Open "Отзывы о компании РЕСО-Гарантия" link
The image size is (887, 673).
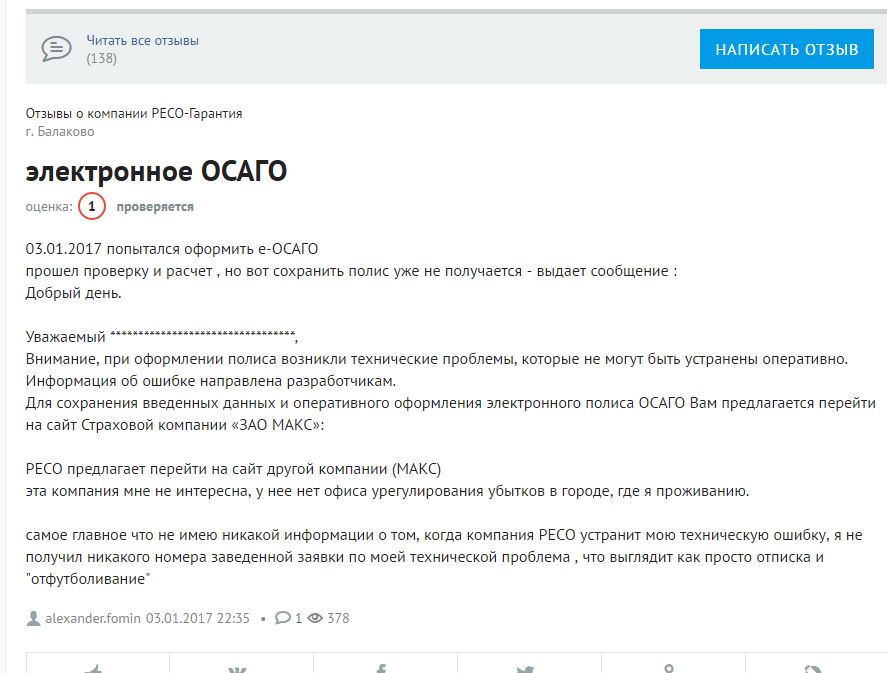click(x=134, y=114)
